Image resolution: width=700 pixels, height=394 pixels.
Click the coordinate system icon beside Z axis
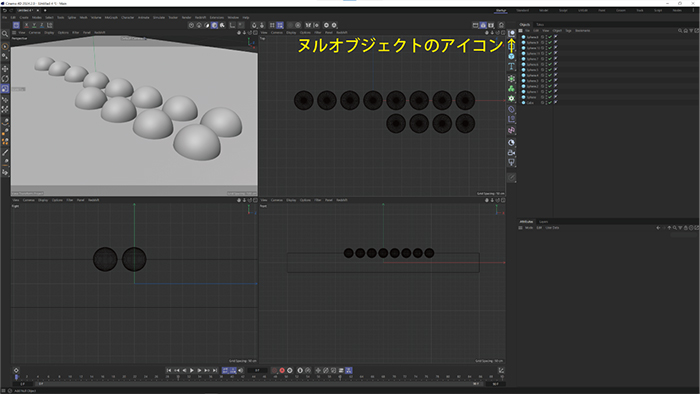coord(50,25)
